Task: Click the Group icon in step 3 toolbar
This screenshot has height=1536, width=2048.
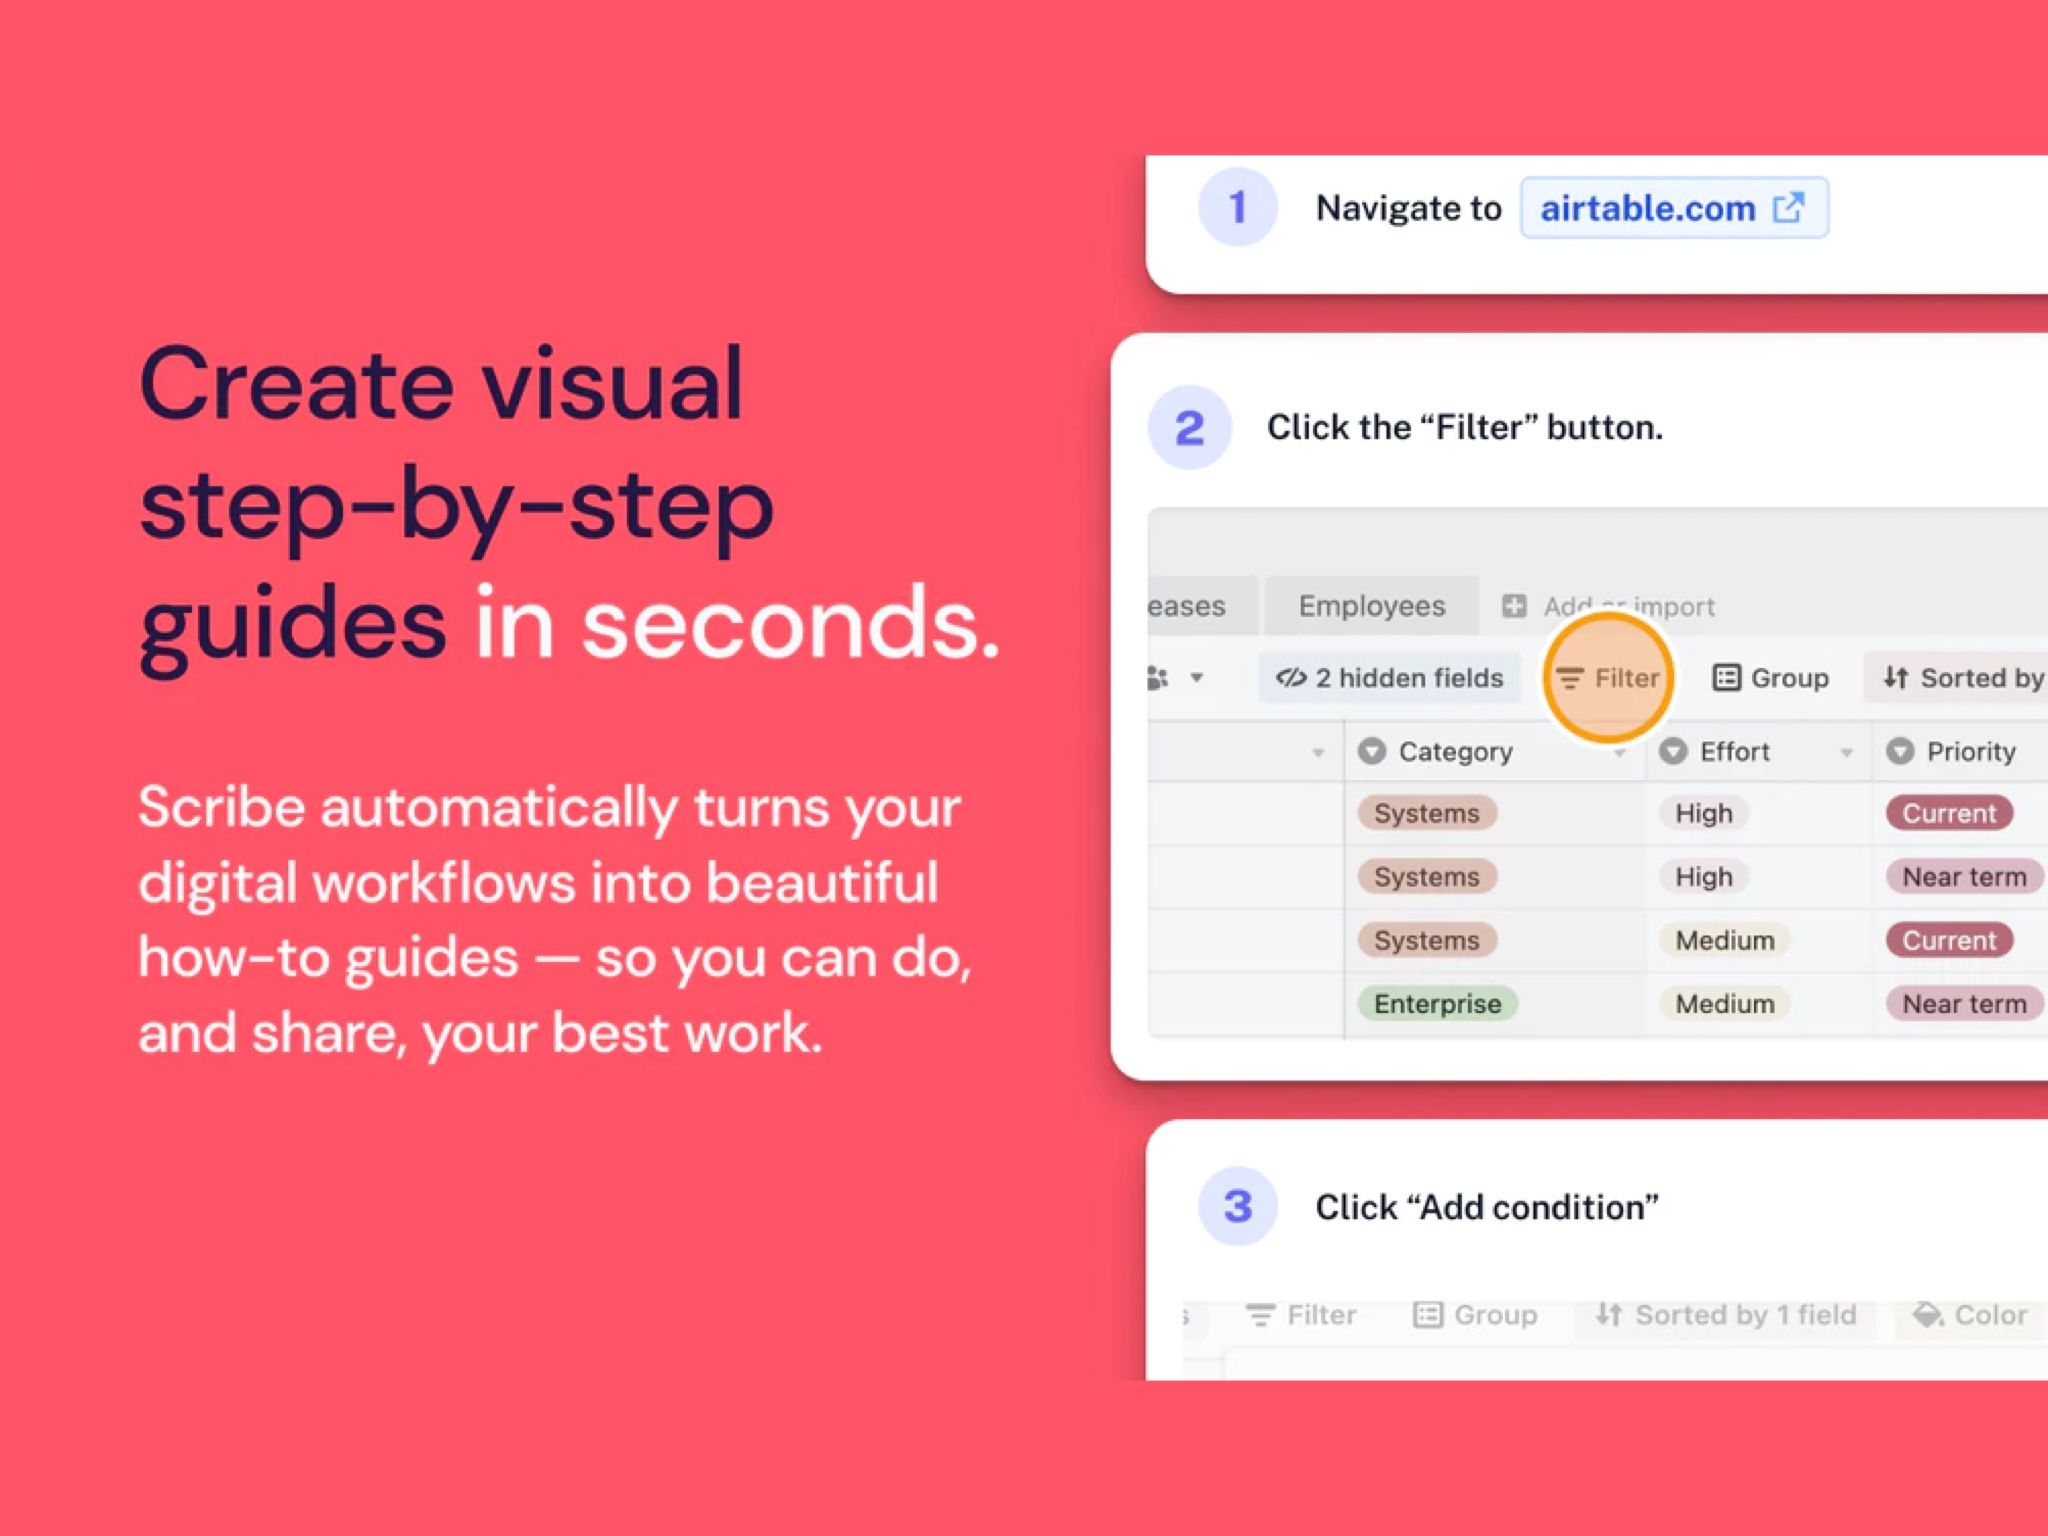Action: (x=1426, y=1315)
